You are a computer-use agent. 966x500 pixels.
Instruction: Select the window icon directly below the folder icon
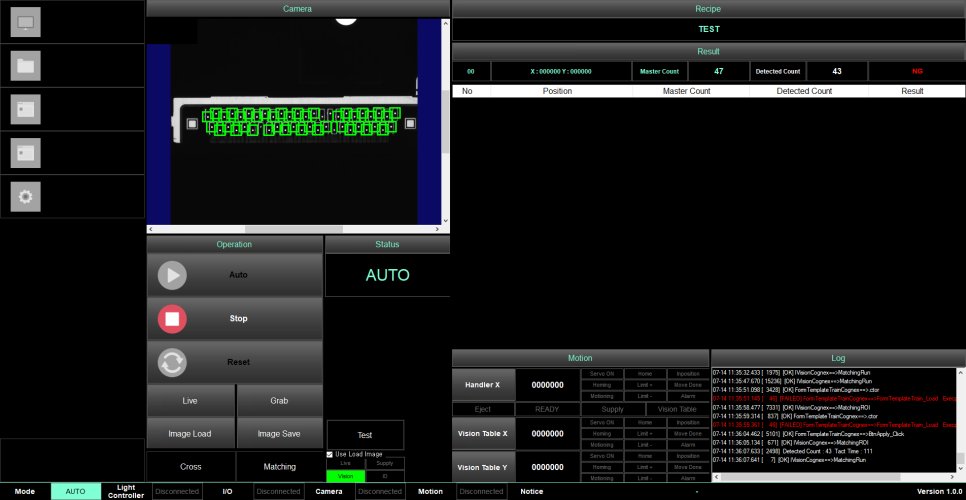coord(26,110)
